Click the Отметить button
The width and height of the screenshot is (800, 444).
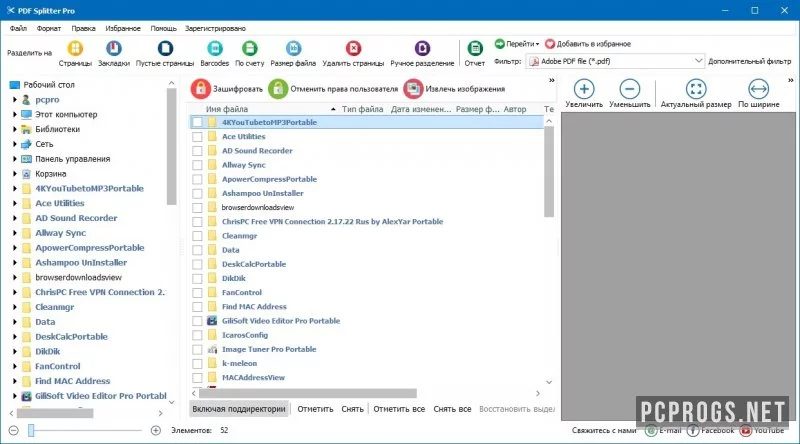(x=315, y=409)
